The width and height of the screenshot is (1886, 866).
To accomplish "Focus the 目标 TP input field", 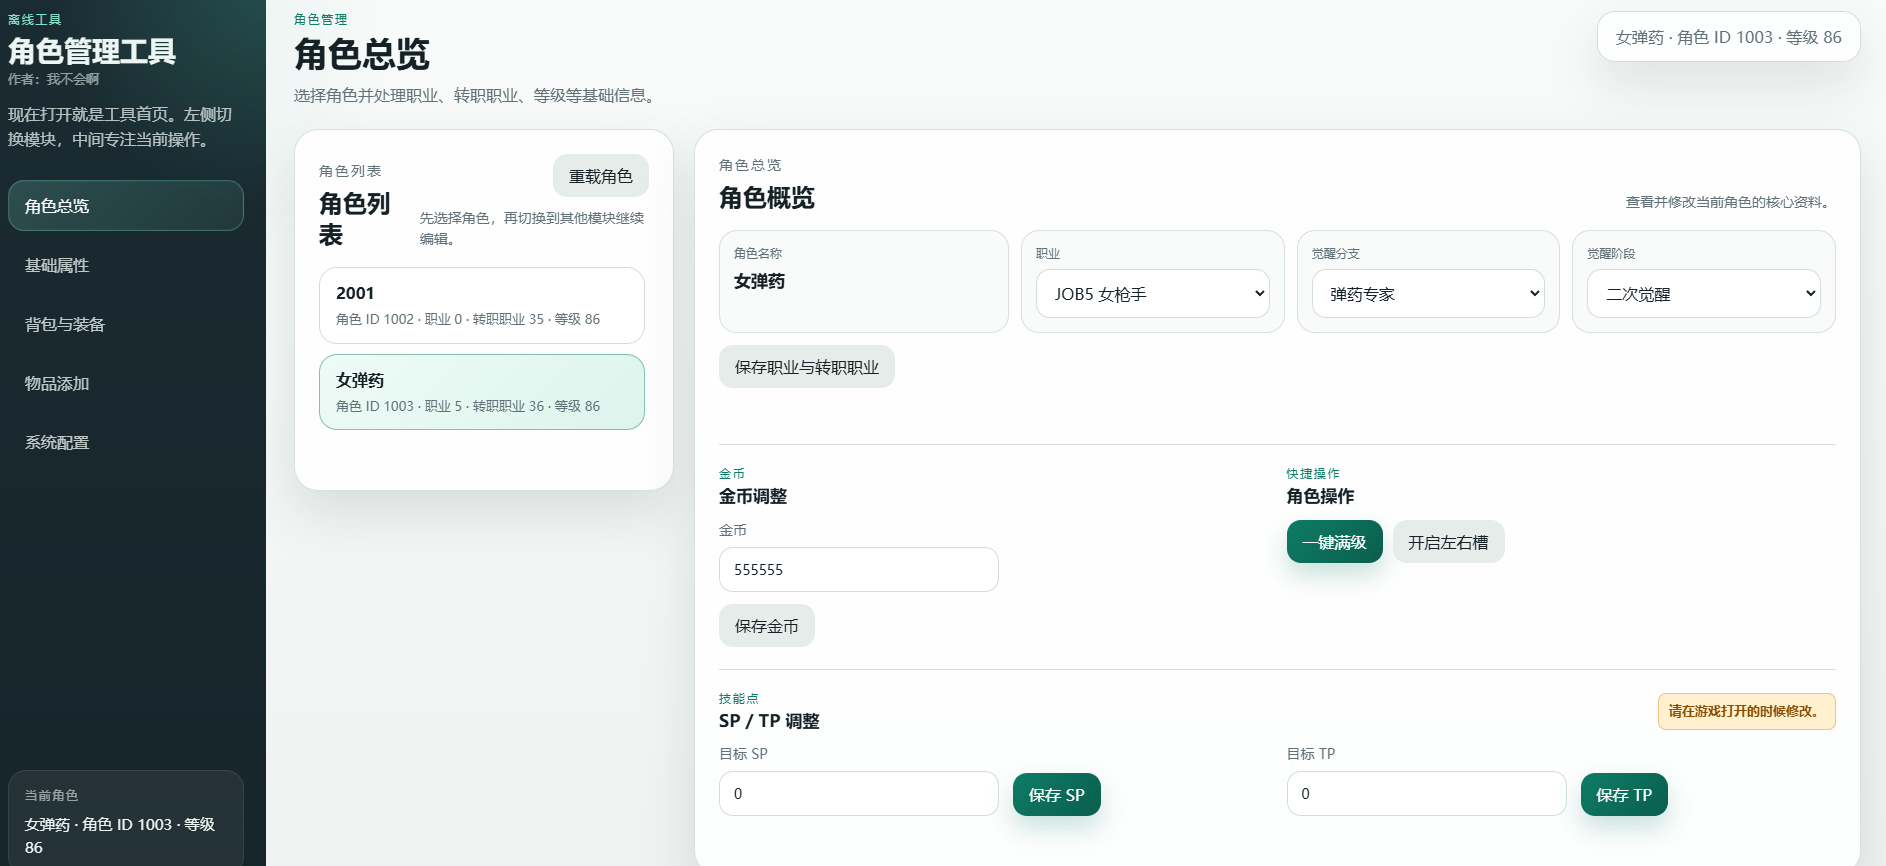I will (x=1426, y=793).
